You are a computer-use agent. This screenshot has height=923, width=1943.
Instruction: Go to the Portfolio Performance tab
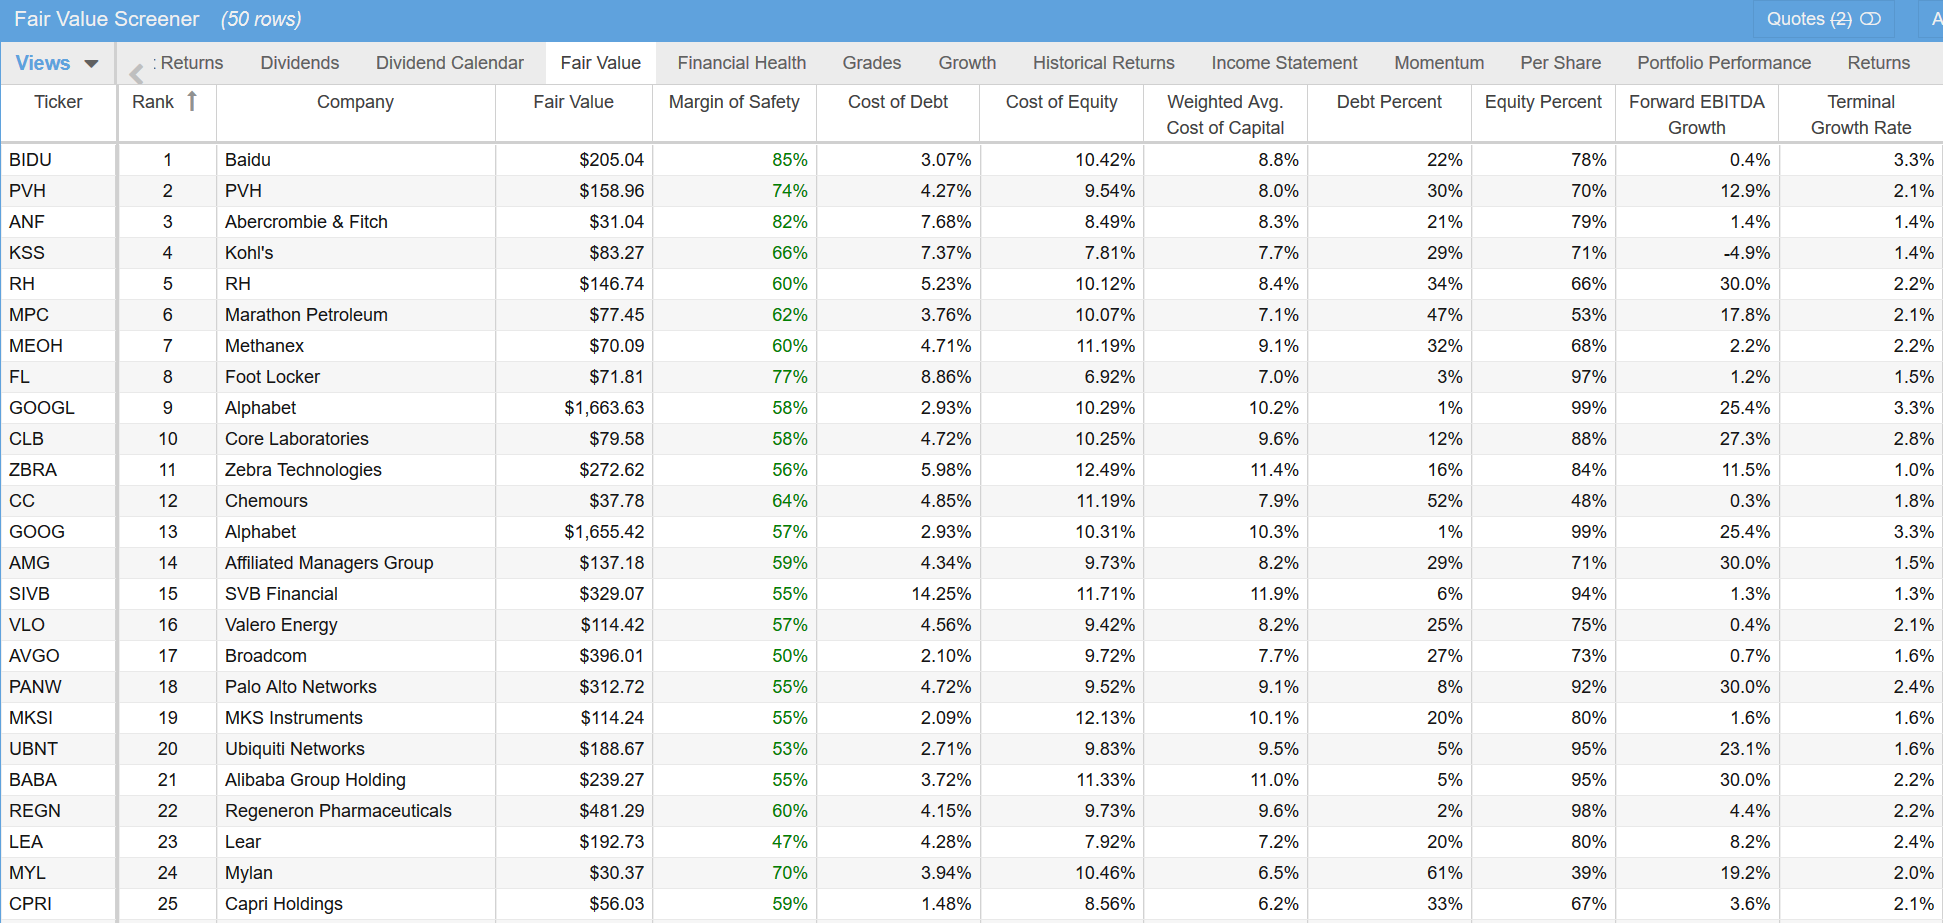(1723, 63)
